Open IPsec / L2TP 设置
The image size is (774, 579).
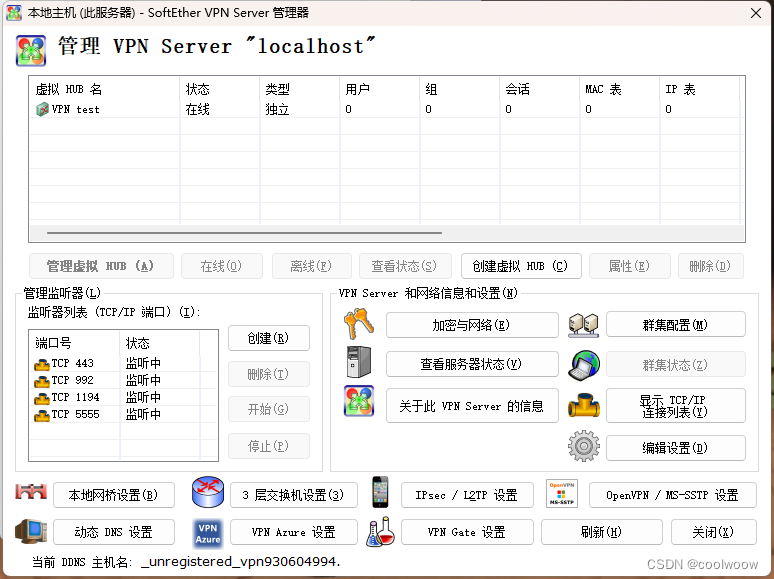coord(467,495)
